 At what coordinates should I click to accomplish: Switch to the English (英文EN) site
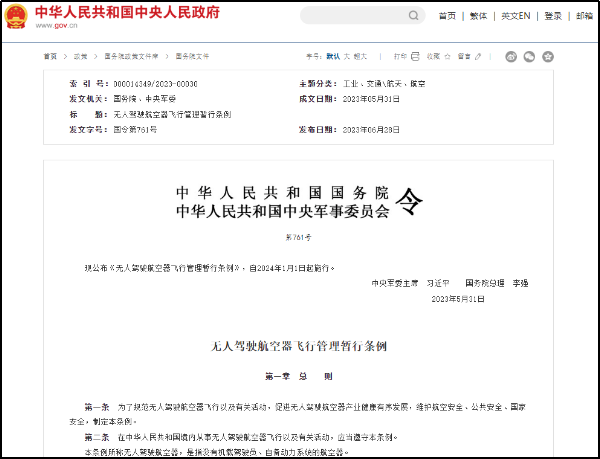pyautogui.click(x=516, y=16)
